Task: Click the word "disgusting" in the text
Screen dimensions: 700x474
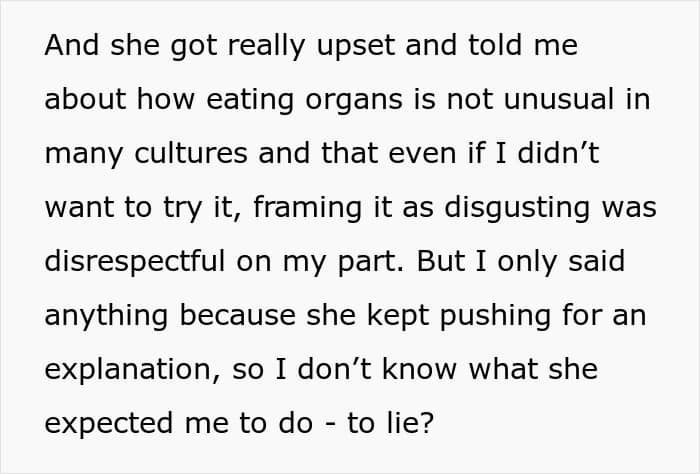Action: tap(517, 208)
